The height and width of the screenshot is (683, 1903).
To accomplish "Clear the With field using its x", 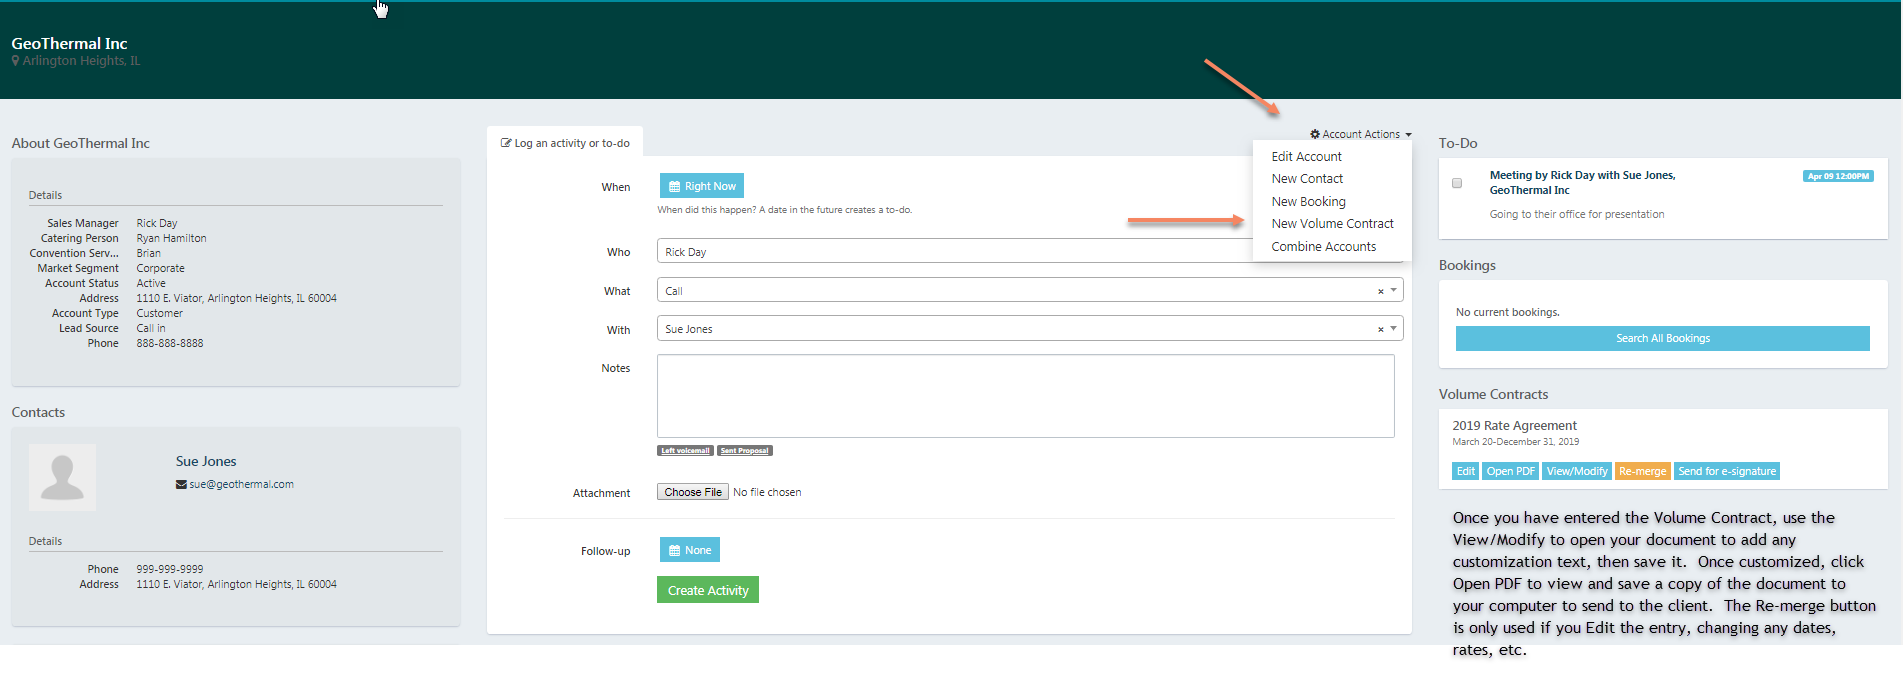I will click(1380, 330).
